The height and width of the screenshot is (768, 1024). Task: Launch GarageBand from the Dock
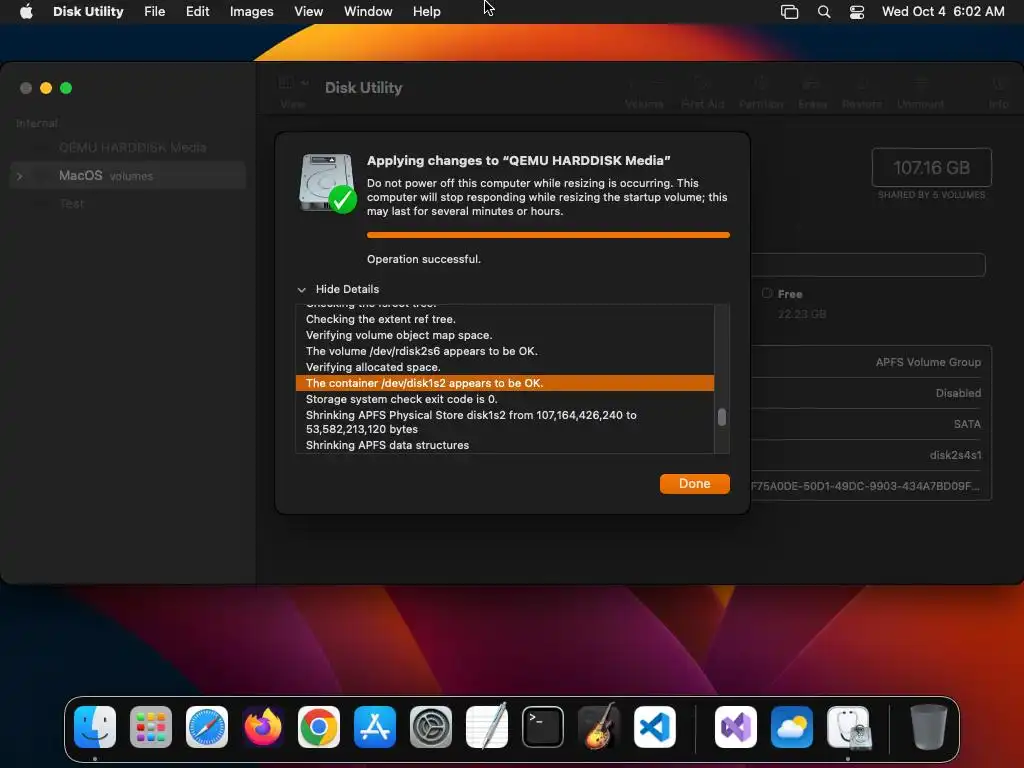[599, 726]
